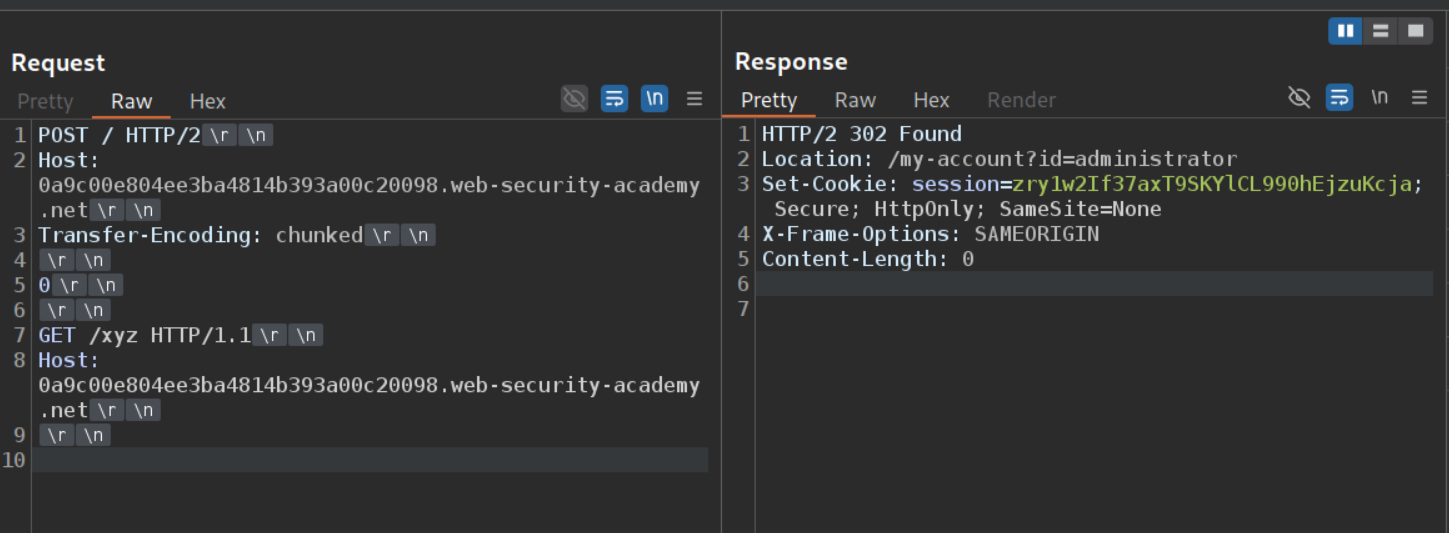This screenshot has width=1449, height=533.
Task: Select the Request Pretty tab
Action: tap(45, 101)
